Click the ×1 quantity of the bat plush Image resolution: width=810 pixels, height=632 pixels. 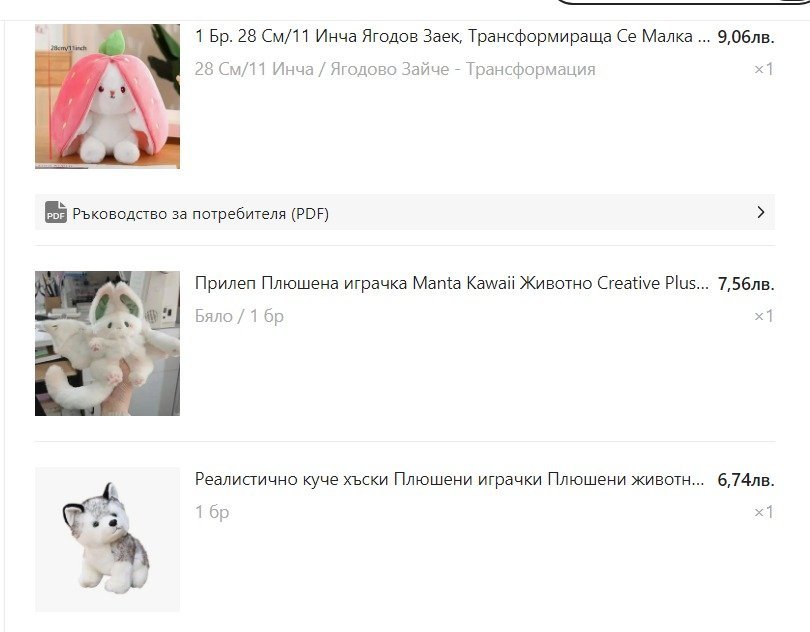[x=764, y=316]
